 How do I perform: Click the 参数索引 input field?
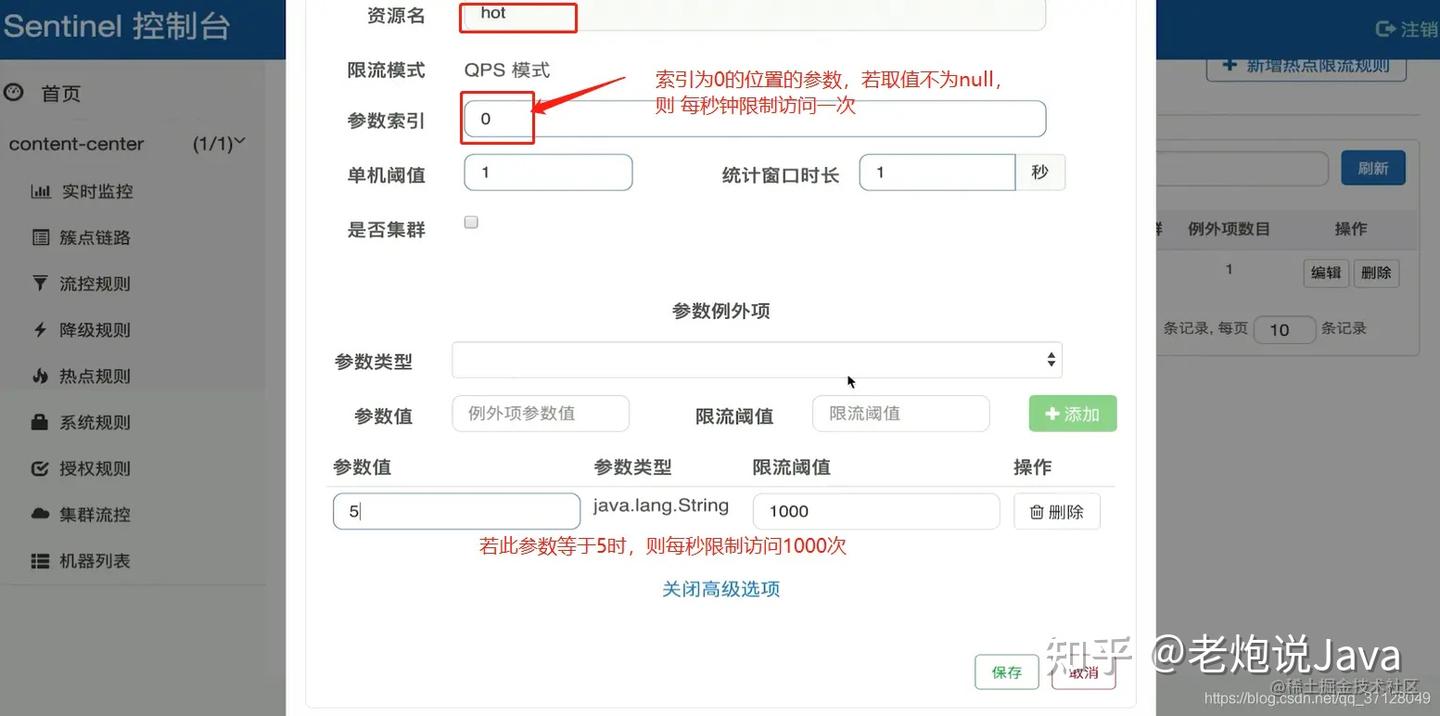tap(755, 118)
